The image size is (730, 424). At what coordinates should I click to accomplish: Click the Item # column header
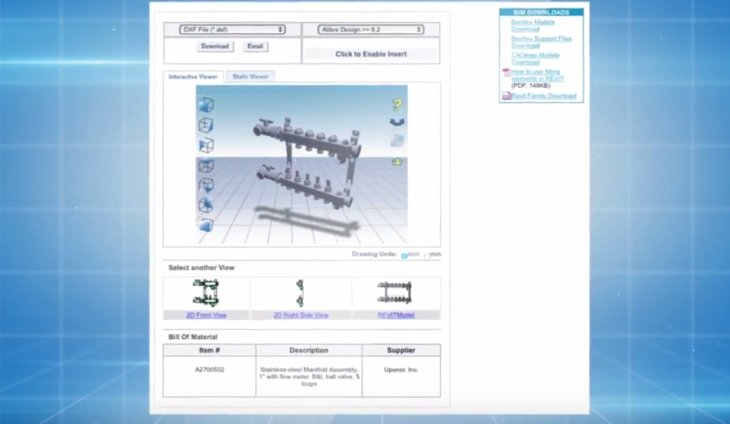(x=210, y=350)
